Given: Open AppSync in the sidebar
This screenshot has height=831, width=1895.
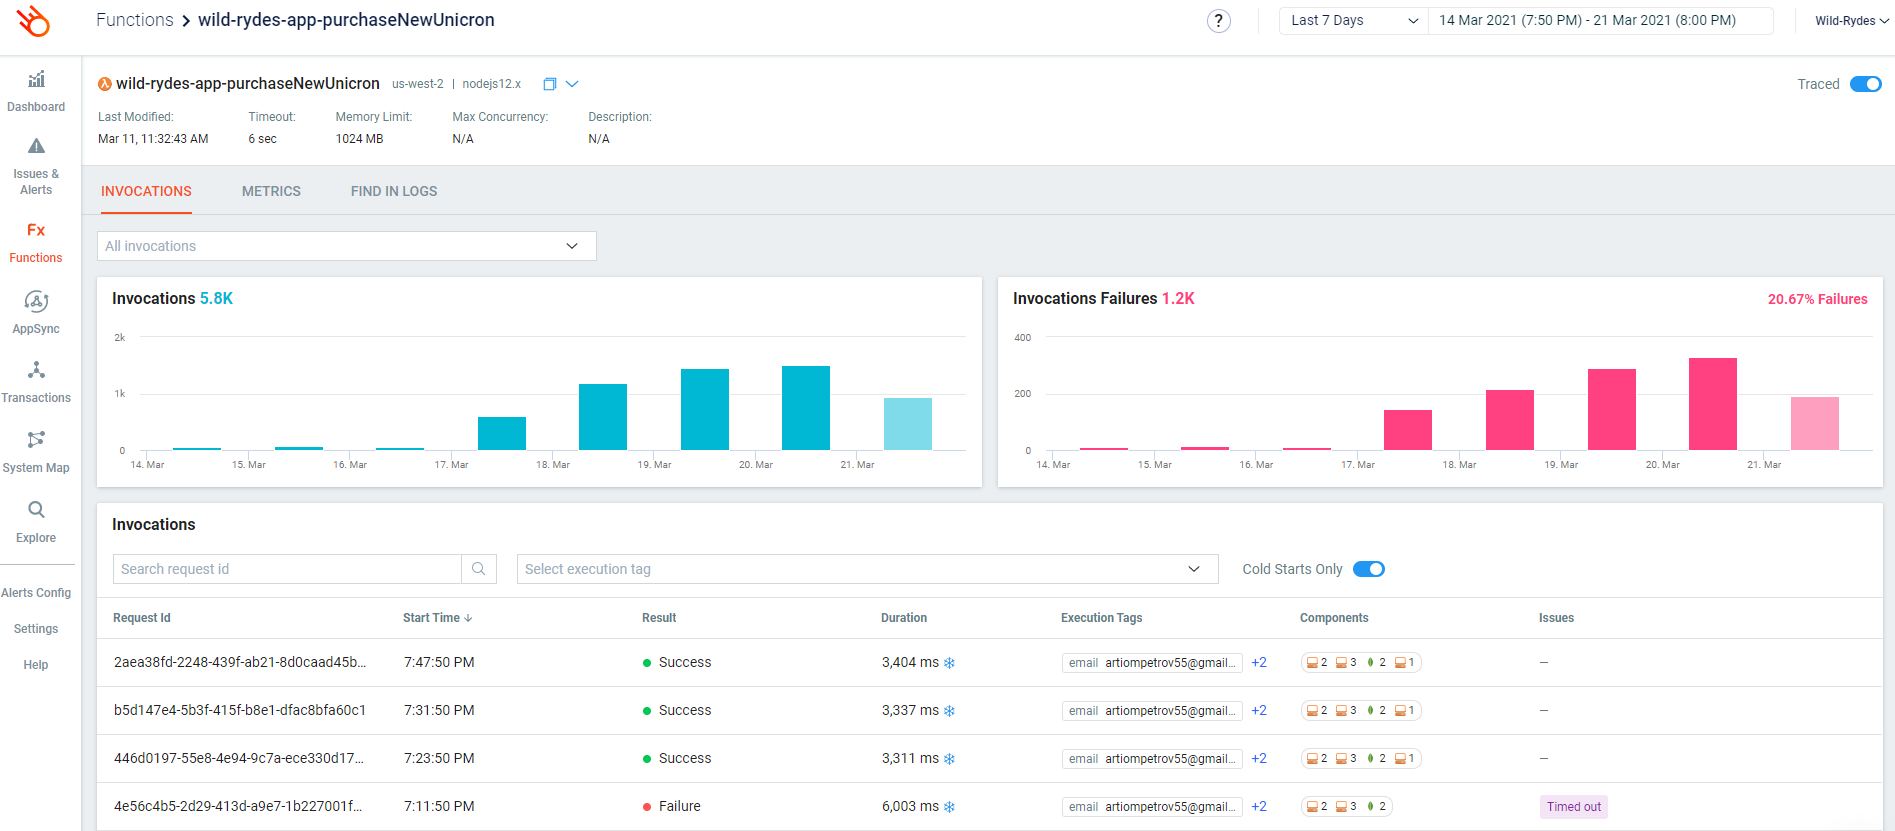Looking at the screenshot, I should [x=36, y=313].
